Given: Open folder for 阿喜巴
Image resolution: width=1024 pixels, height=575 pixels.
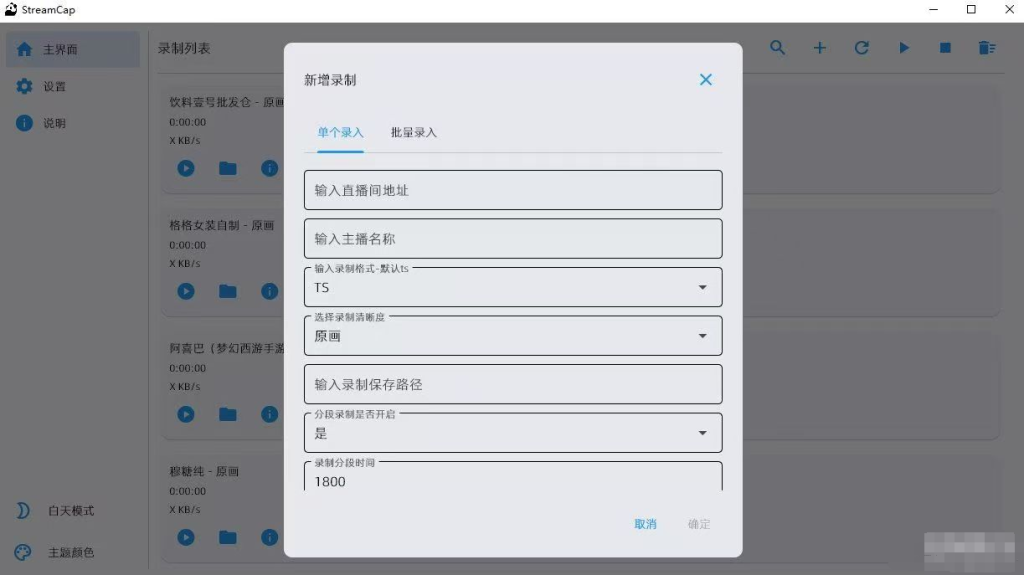Looking at the screenshot, I should pos(227,414).
